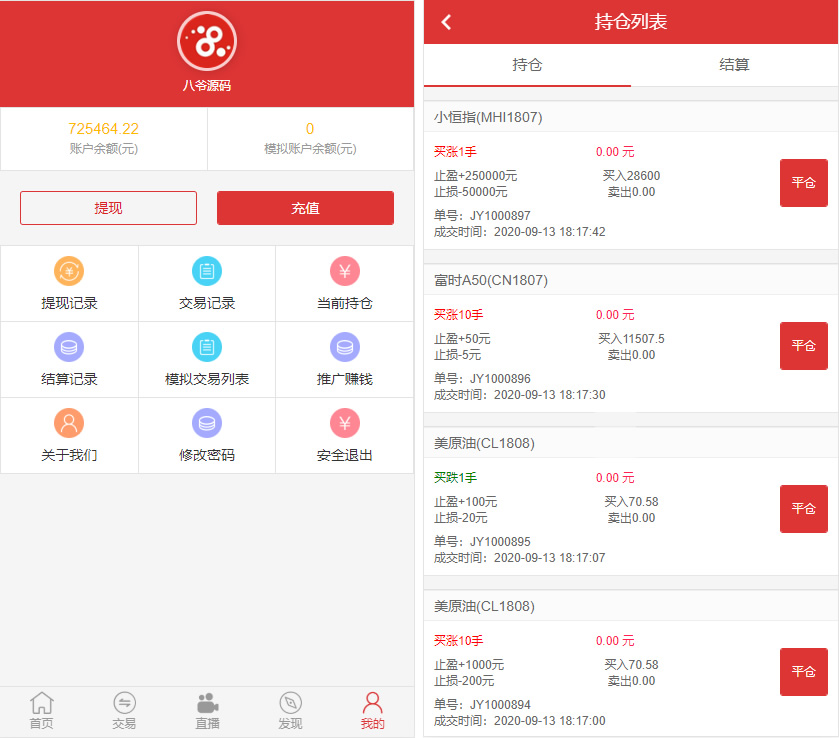Tap the 推广赚钱 promotion icon

pos(344,347)
